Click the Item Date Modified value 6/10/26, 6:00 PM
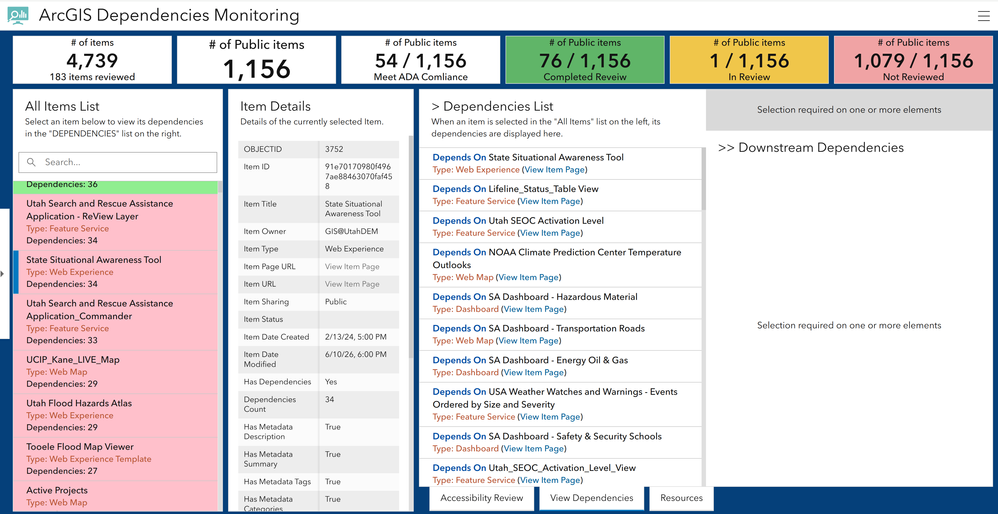The image size is (998, 514). click(356, 354)
